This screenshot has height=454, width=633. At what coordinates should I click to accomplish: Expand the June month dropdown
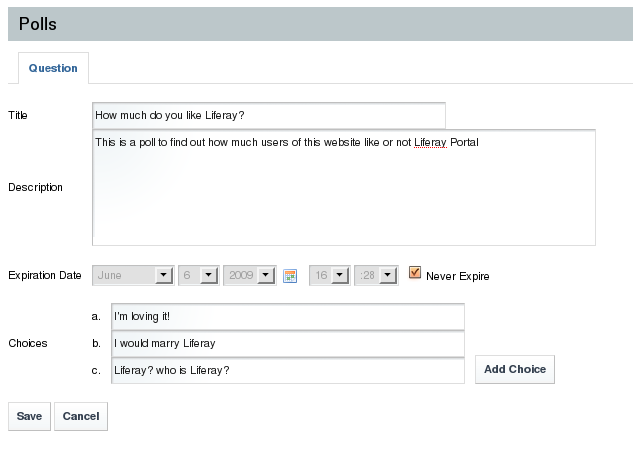tap(133, 275)
